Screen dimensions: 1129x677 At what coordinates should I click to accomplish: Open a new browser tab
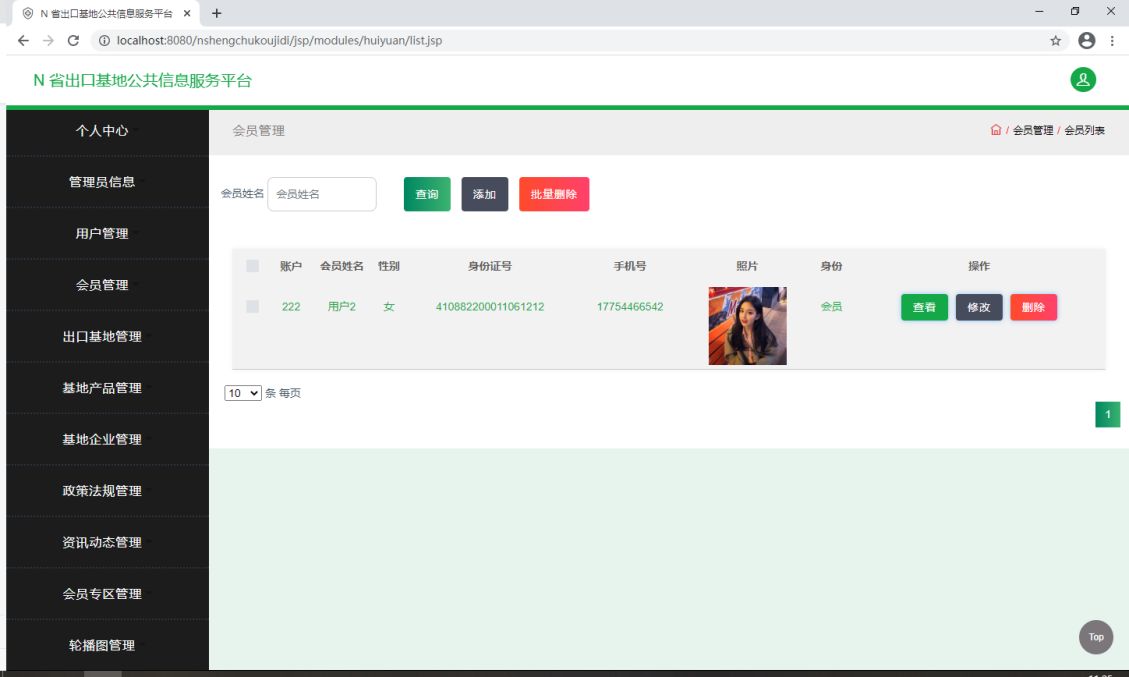(217, 13)
